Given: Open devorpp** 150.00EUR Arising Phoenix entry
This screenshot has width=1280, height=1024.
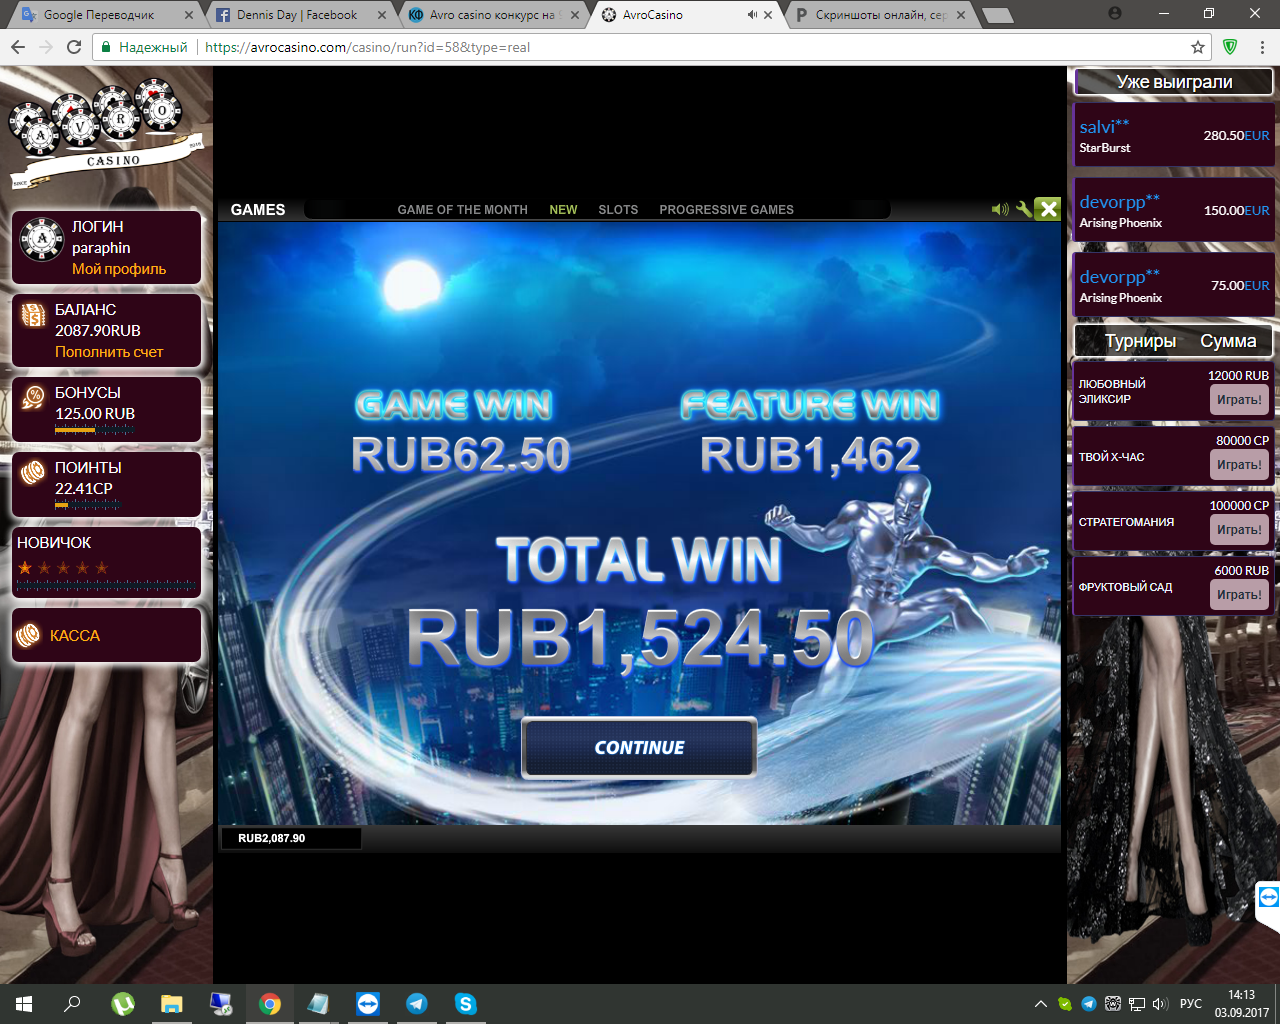Looking at the screenshot, I should [x=1174, y=210].
